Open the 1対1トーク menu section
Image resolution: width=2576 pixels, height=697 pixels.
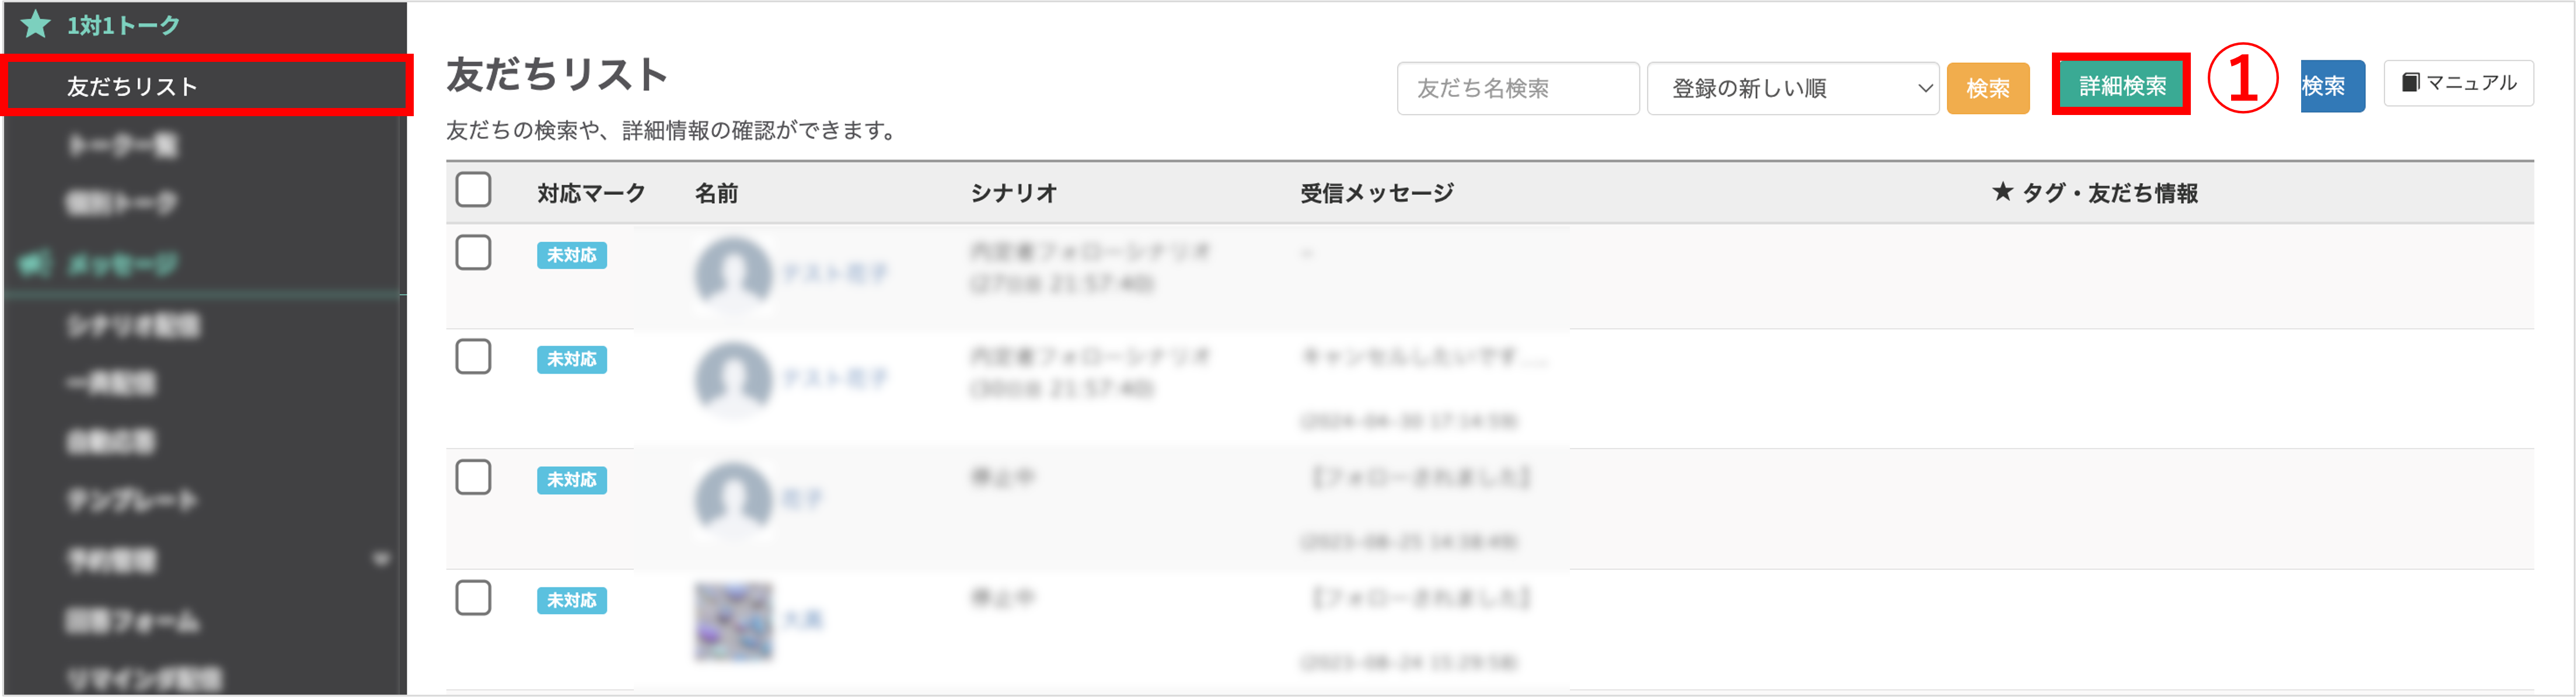coord(123,25)
